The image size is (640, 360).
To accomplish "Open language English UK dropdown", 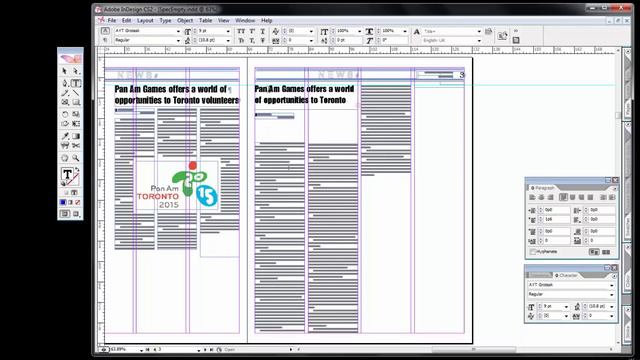I will pyautogui.click(x=479, y=40).
